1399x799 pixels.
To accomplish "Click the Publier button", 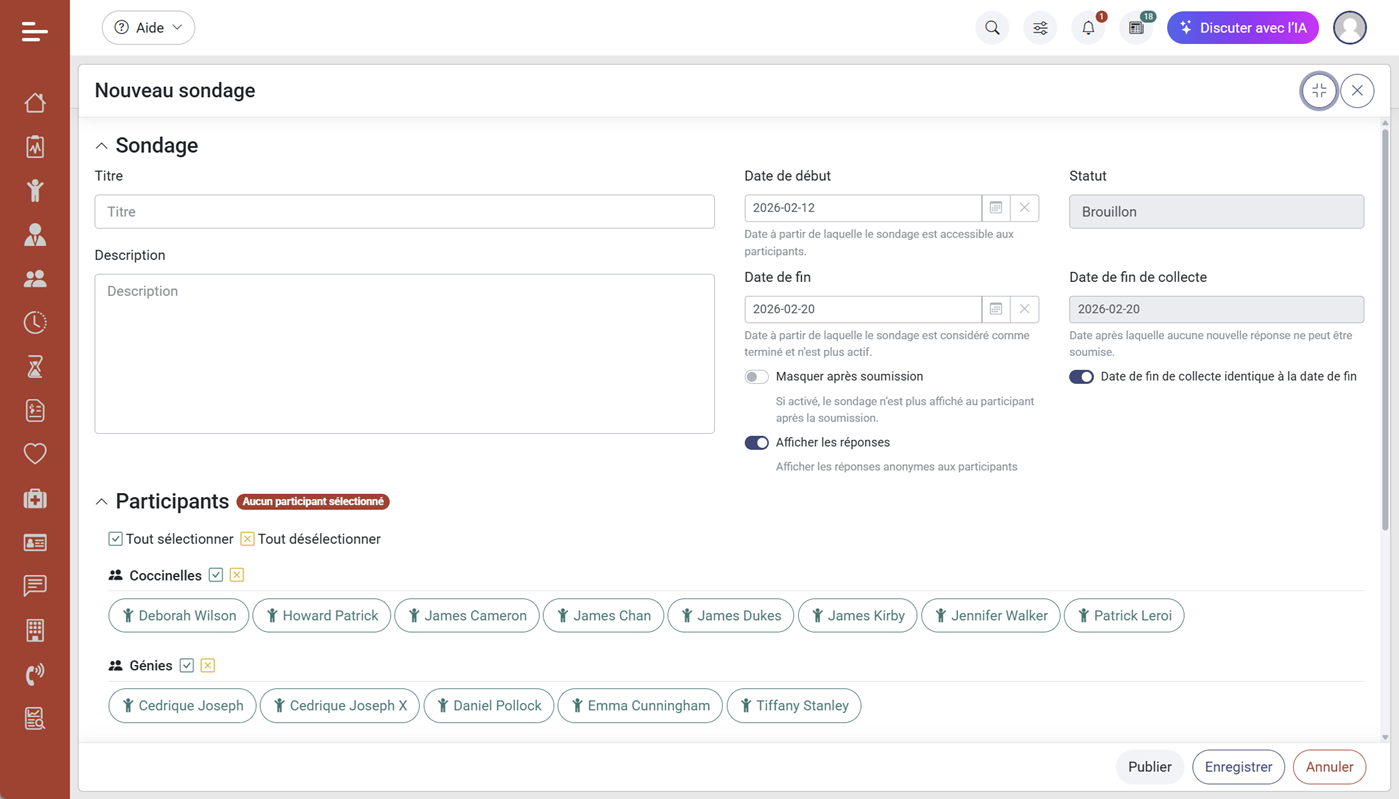I will 1149,767.
